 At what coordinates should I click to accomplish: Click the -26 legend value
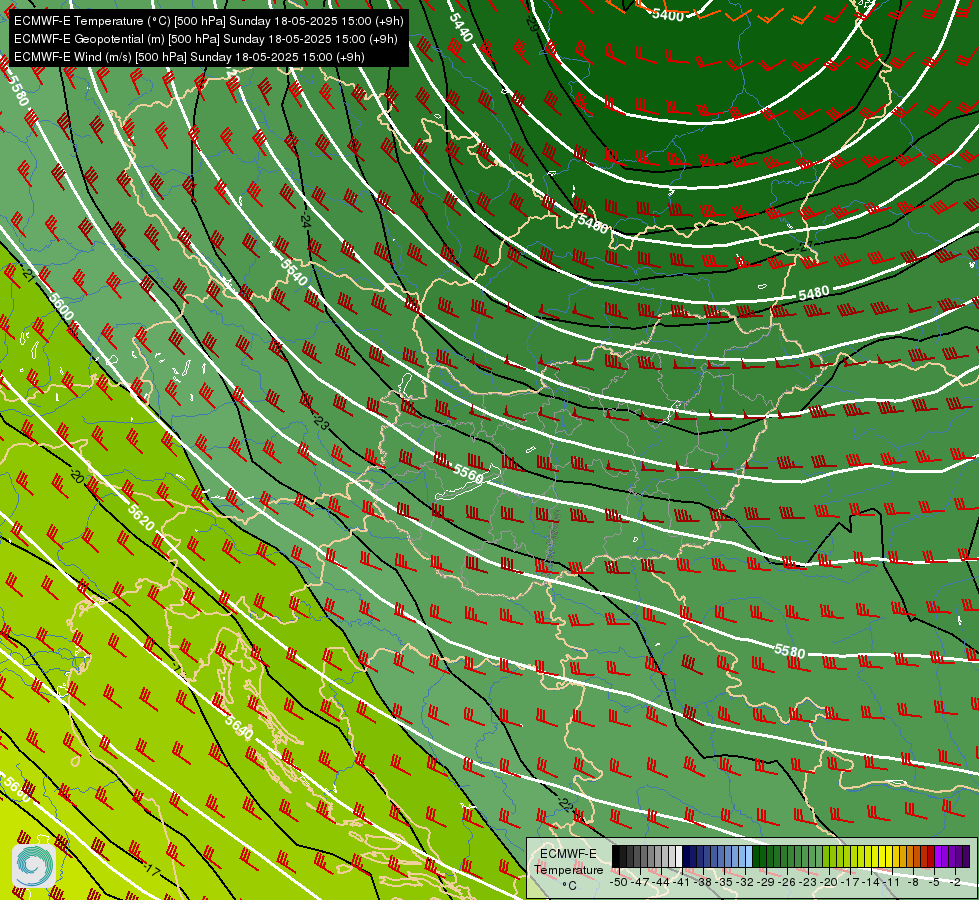tap(789, 882)
